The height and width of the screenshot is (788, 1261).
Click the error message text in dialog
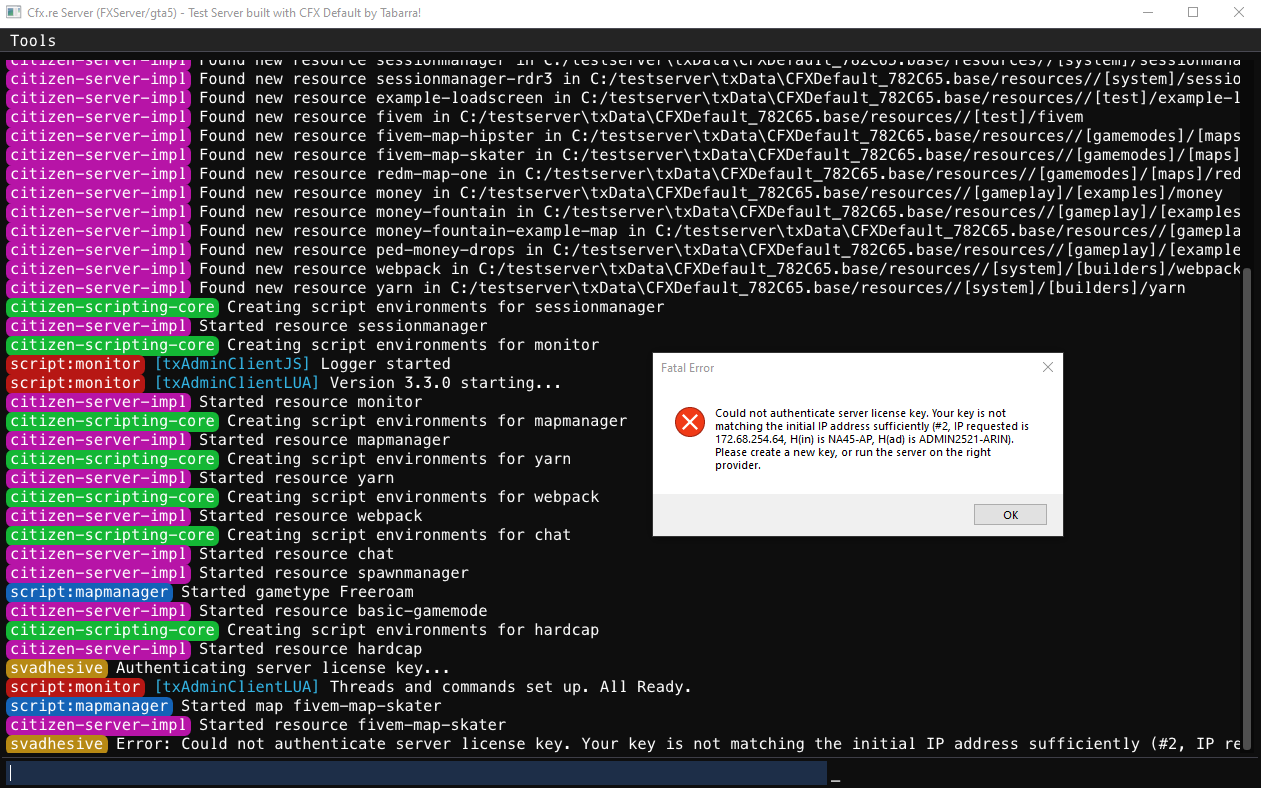[872, 439]
